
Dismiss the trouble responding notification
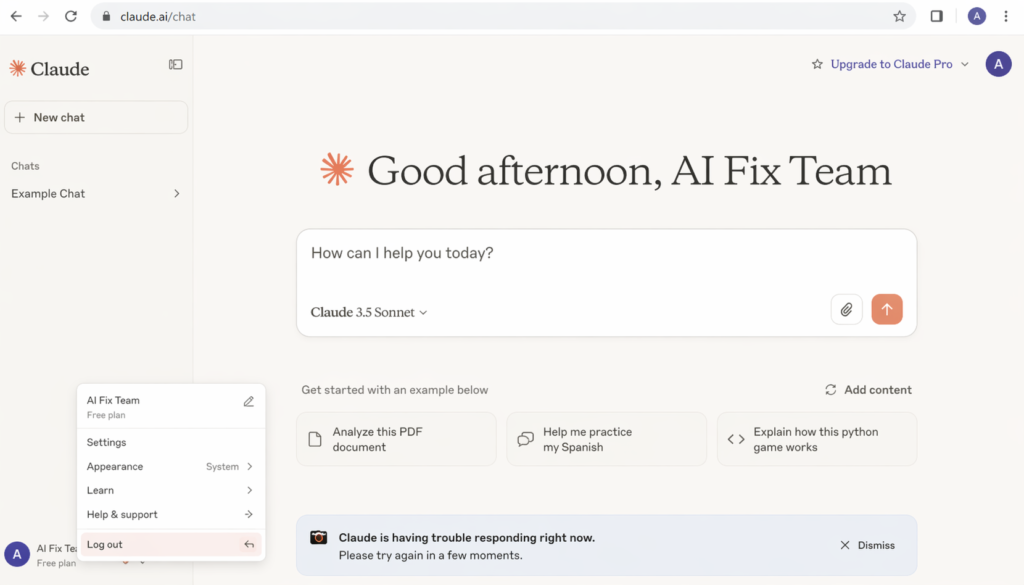point(867,546)
